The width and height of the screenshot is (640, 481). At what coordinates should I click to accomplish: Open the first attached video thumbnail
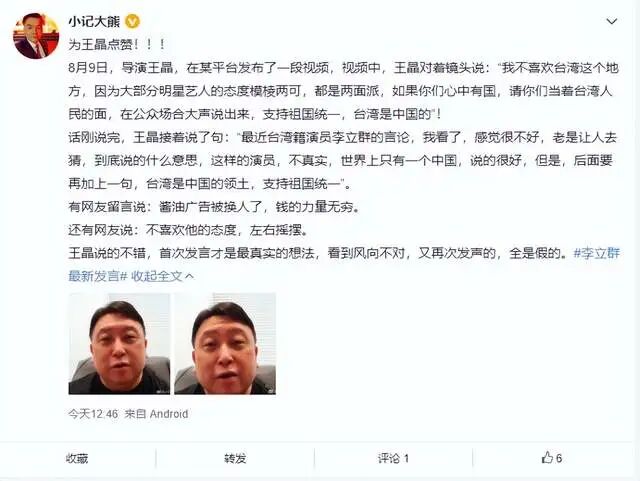[119, 343]
